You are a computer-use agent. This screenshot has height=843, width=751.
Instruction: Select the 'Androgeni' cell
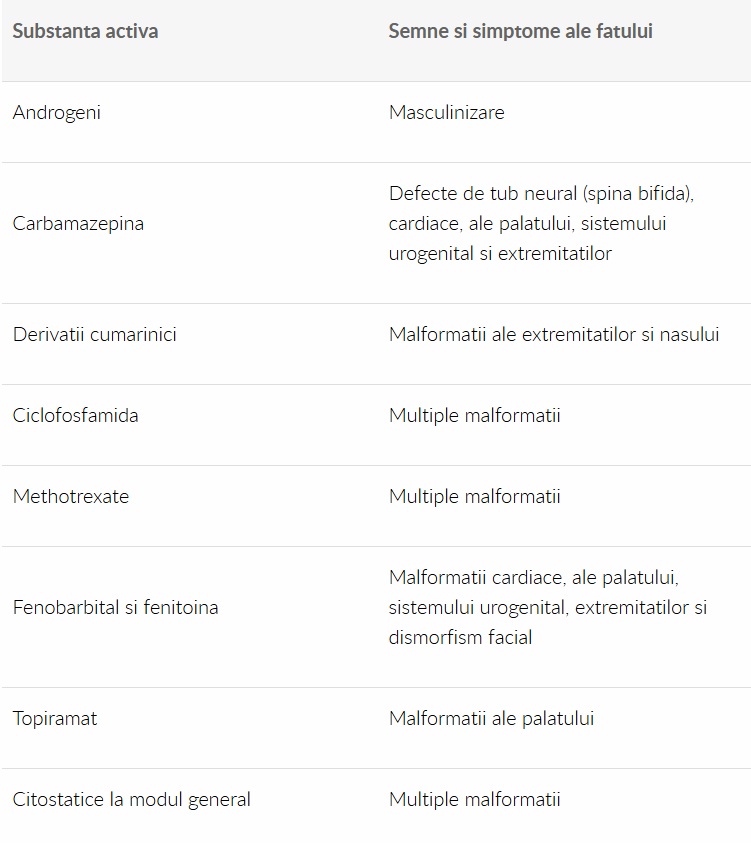click(57, 112)
